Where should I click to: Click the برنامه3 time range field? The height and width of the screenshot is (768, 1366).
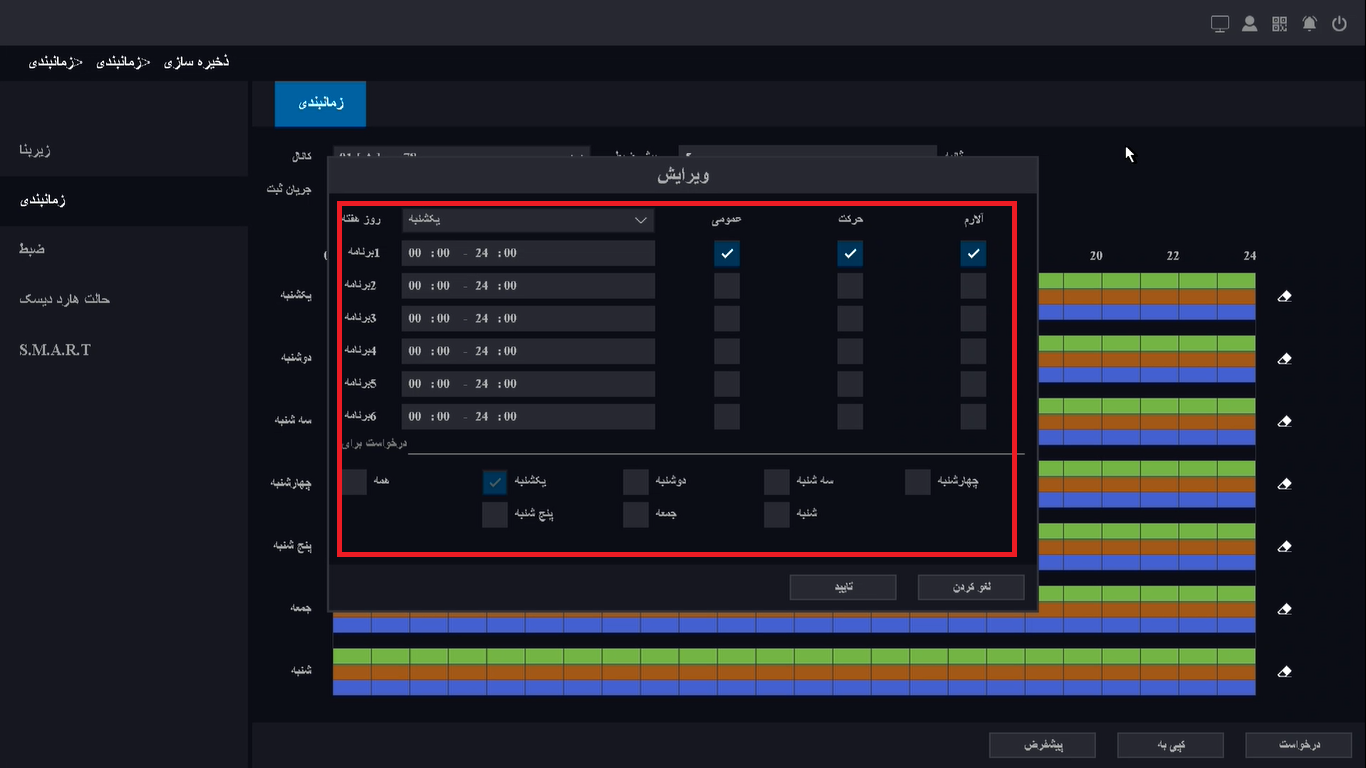point(528,319)
